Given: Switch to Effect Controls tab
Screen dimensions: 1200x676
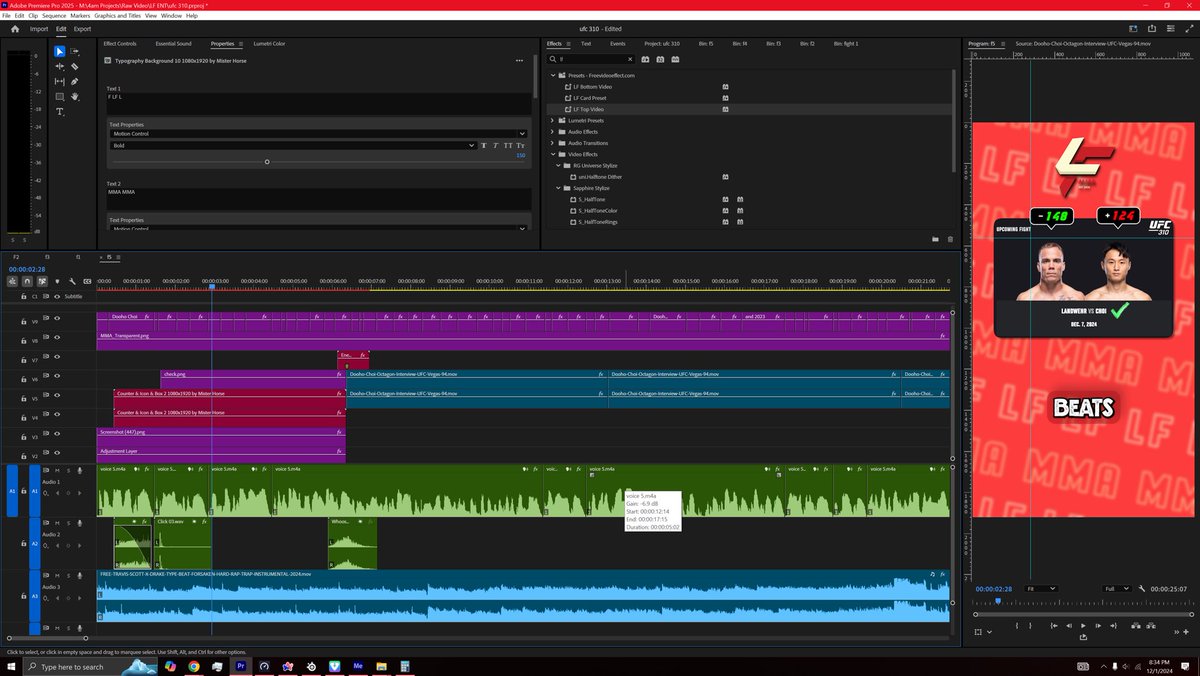Looking at the screenshot, I should [x=120, y=44].
